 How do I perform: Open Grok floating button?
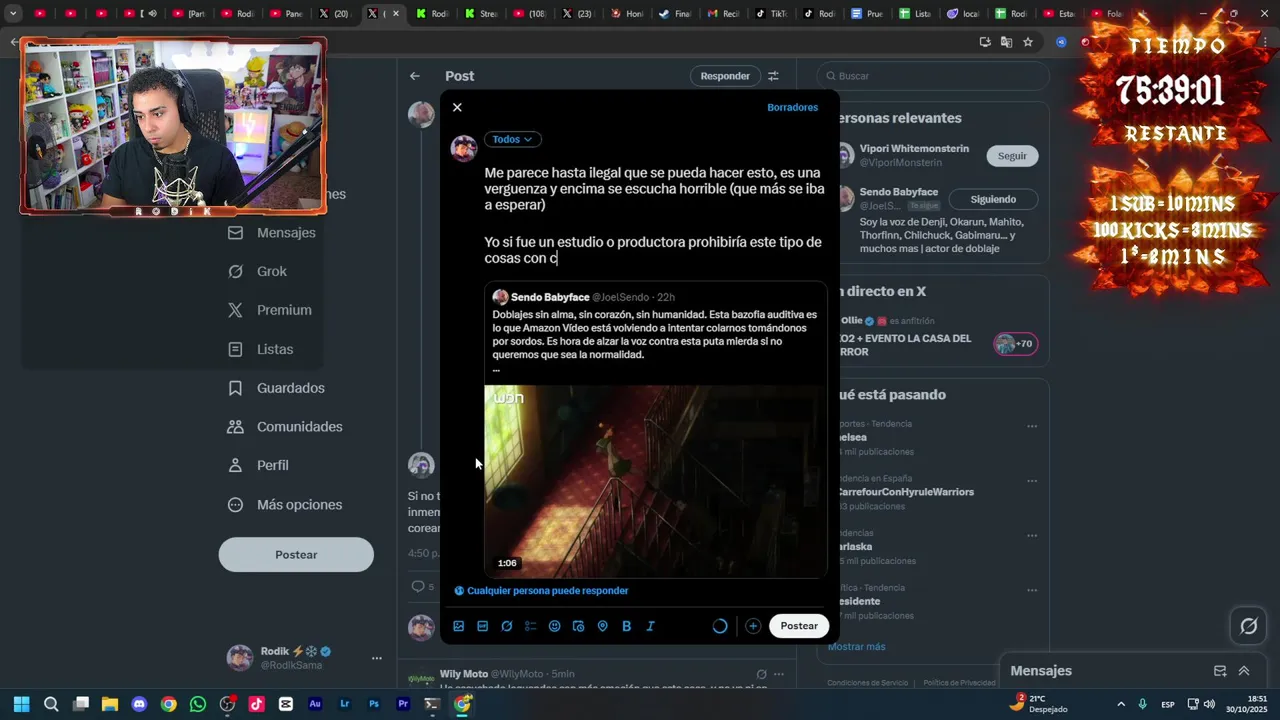(1249, 626)
